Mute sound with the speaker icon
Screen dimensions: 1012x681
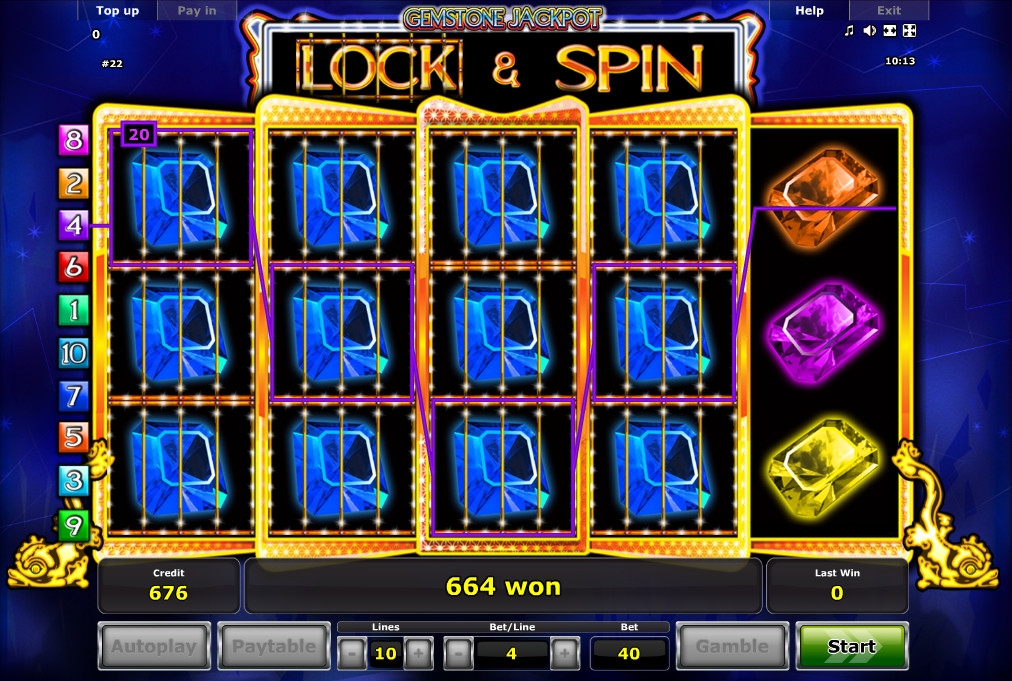[869, 30]
